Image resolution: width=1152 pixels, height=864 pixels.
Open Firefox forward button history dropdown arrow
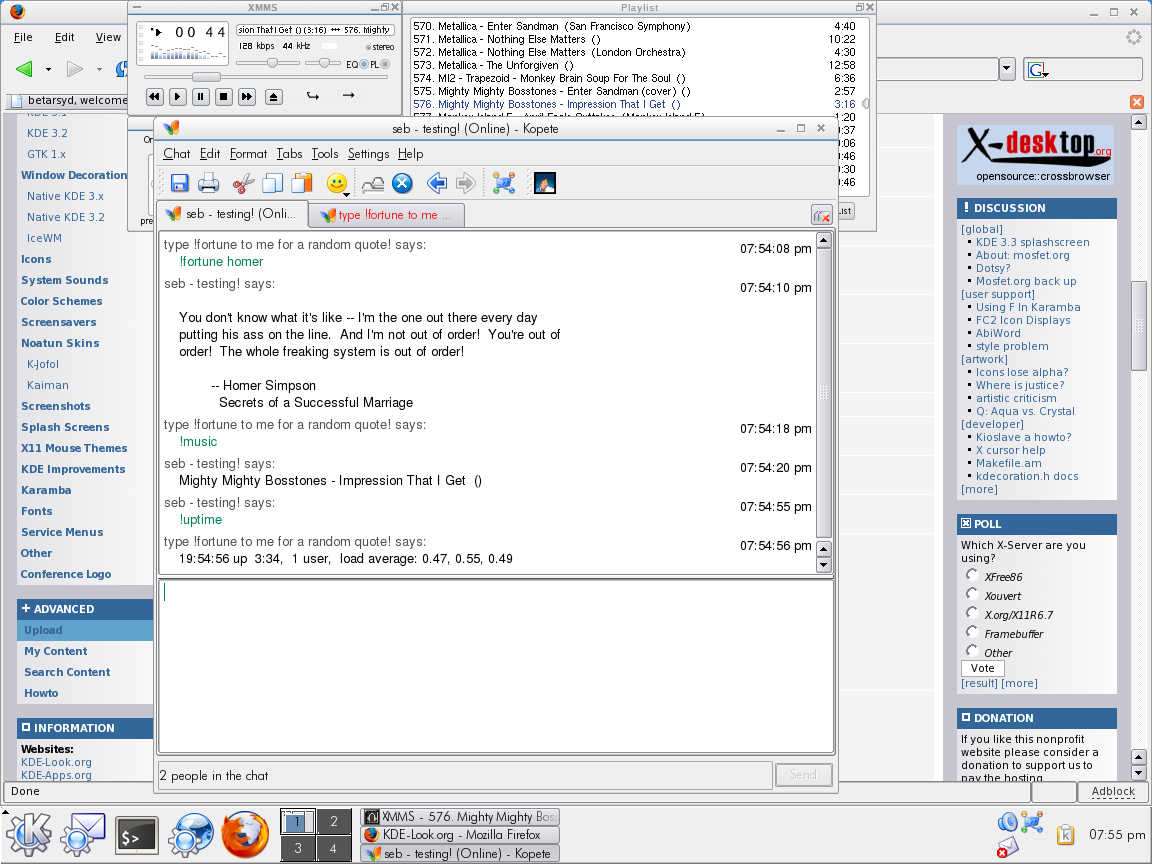click(99, 70)
